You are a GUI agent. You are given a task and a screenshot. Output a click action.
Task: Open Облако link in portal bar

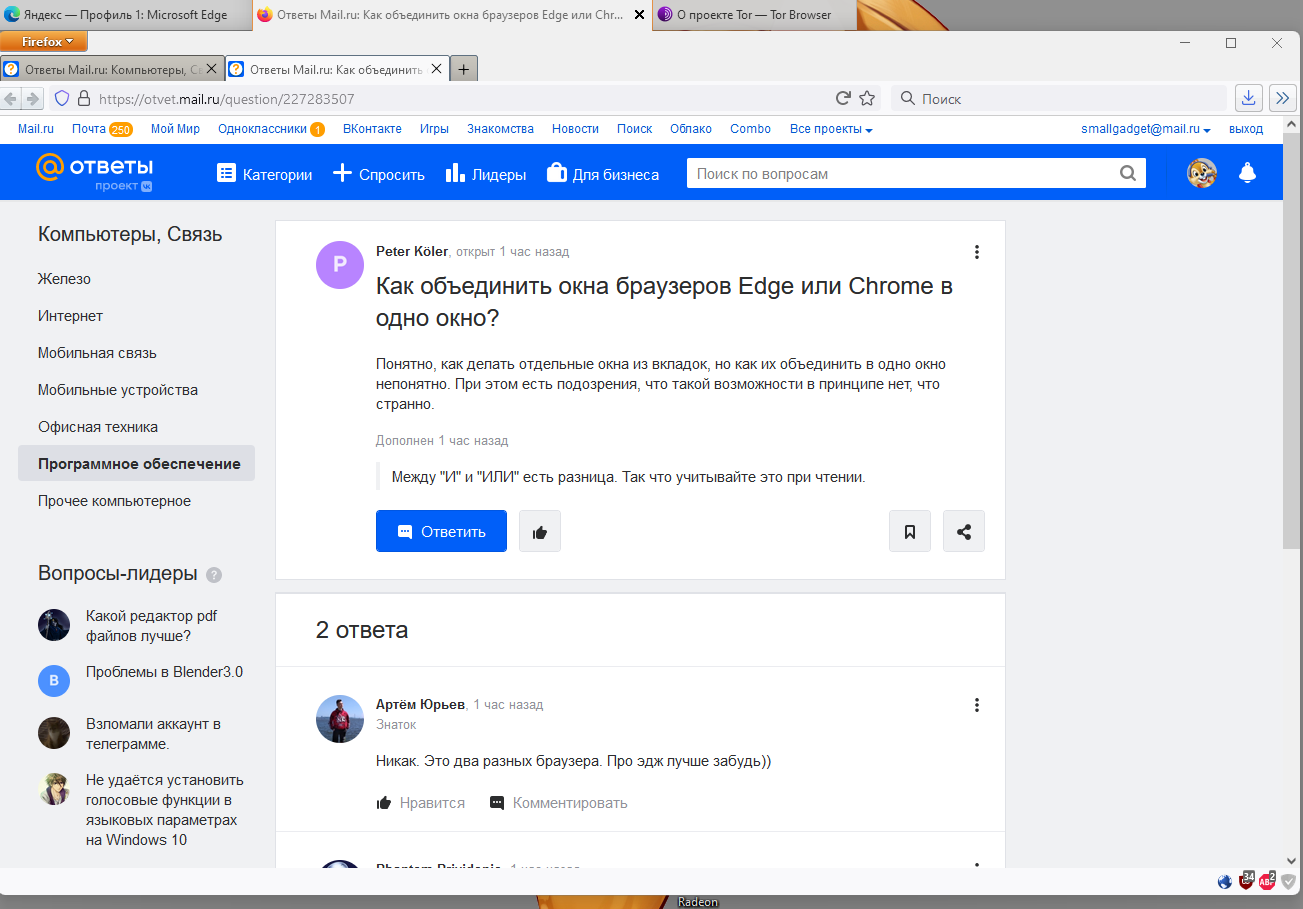click(691, 129)
